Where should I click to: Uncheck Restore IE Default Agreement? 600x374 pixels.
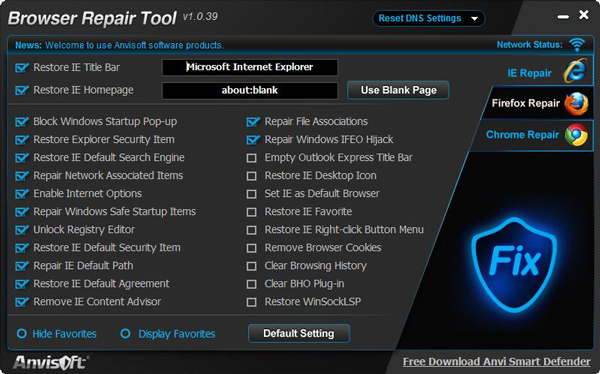click(21, 284)
